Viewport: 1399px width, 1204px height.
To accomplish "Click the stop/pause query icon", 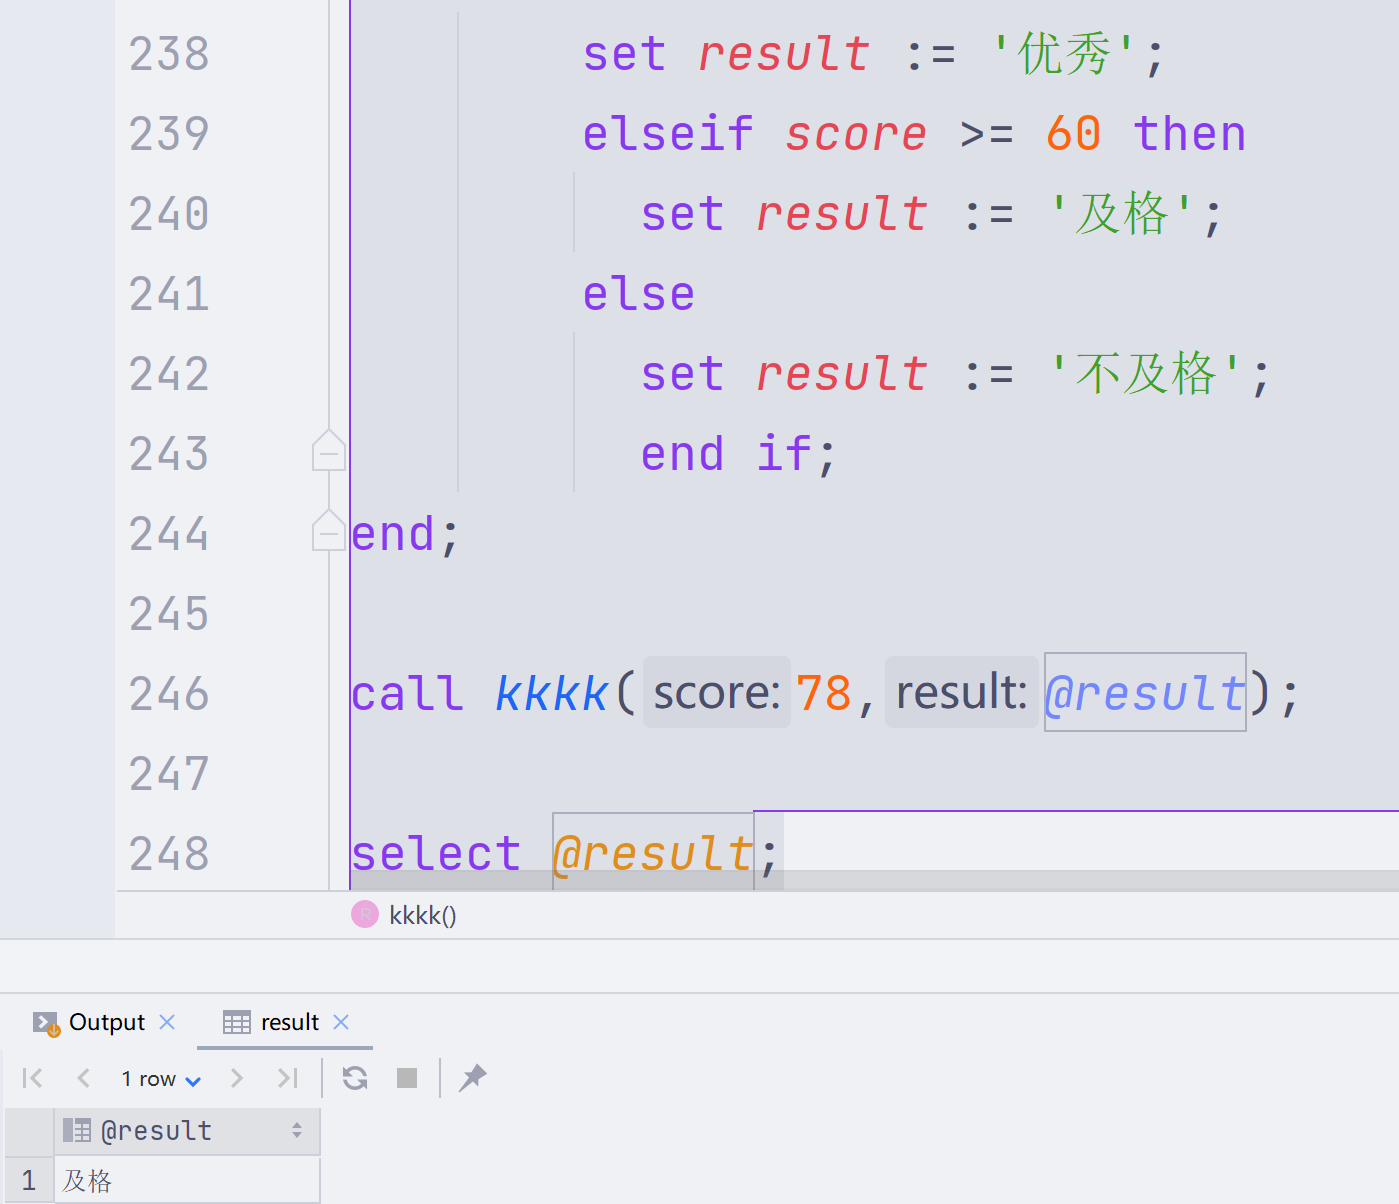I will pos(406,1078).
